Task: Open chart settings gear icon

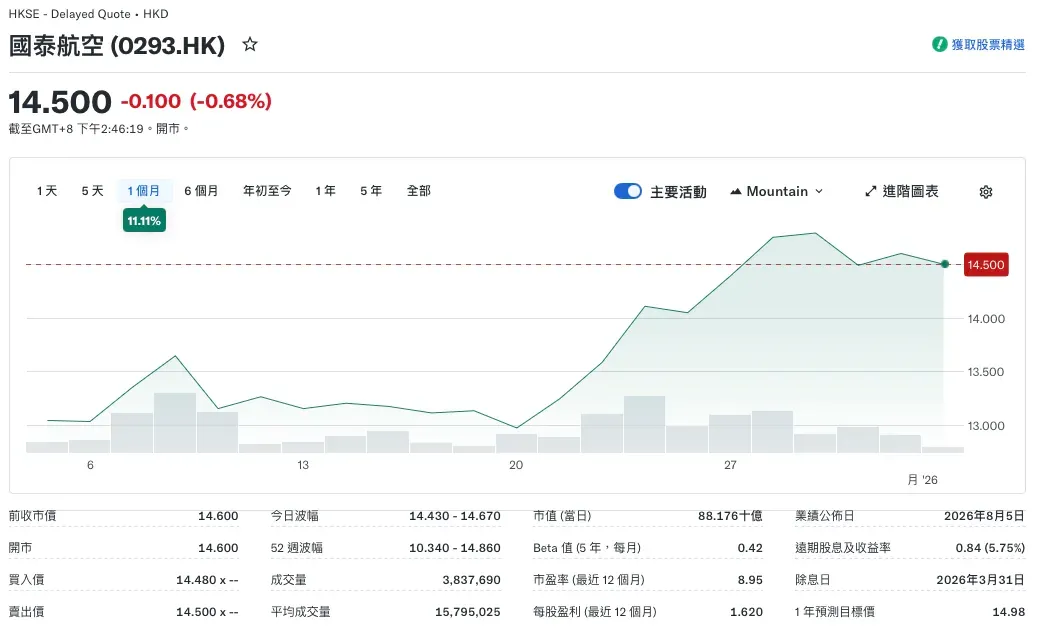Action: 986,192
